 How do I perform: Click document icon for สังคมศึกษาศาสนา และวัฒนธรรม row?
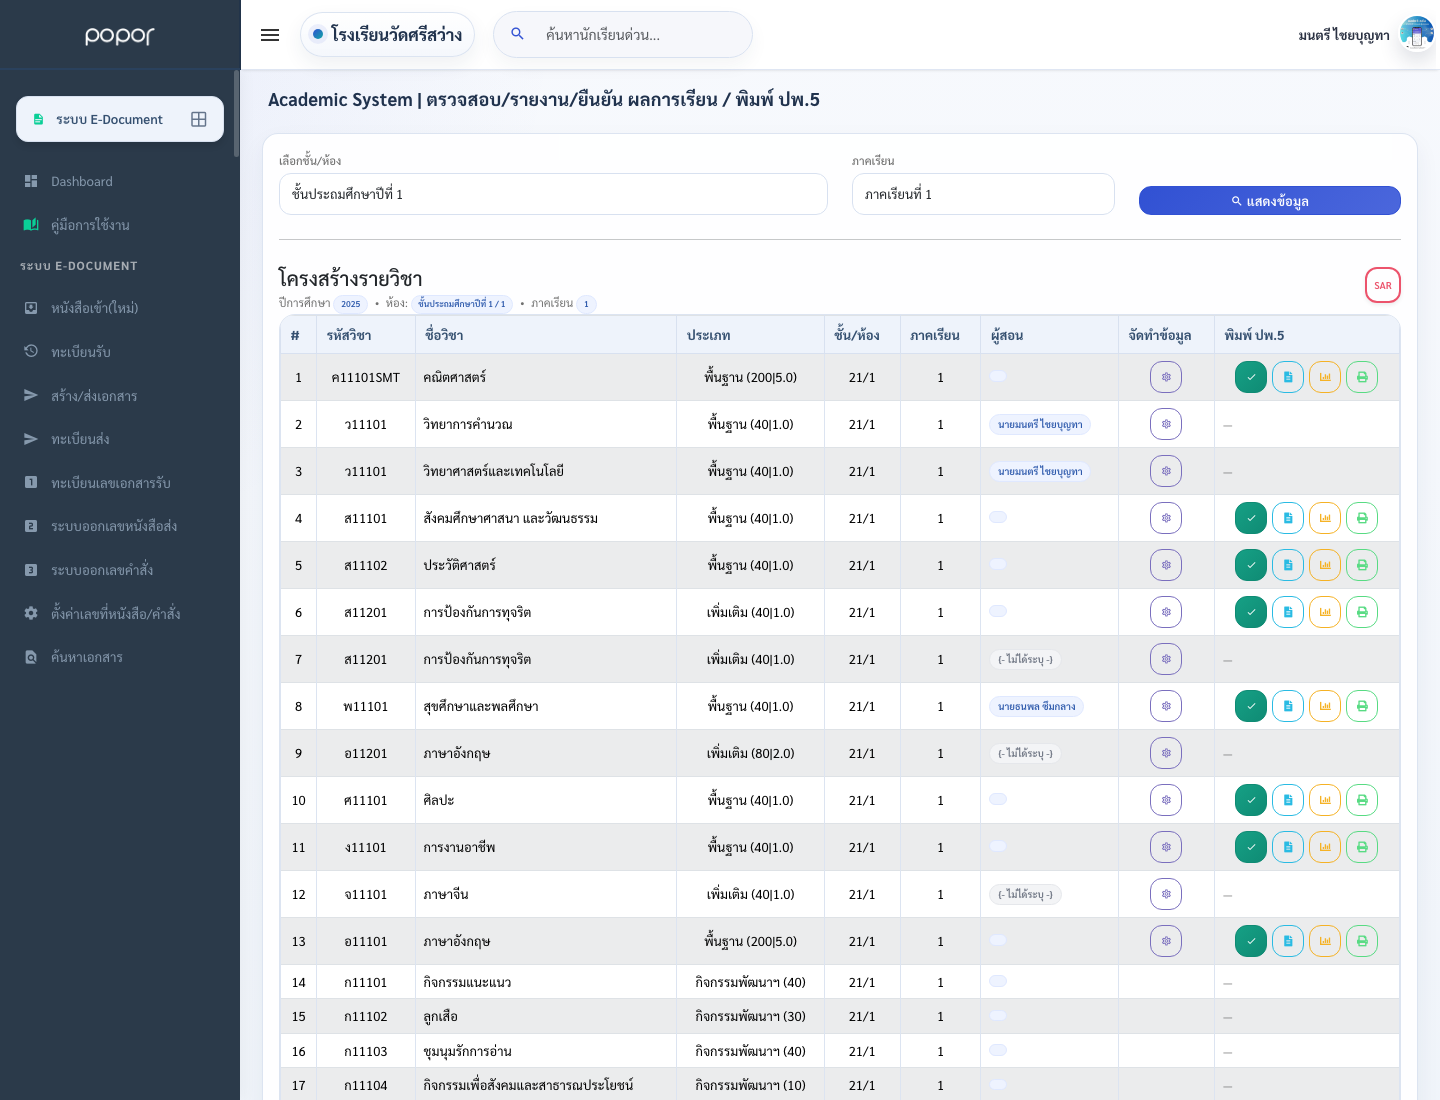coord(1288,518)
